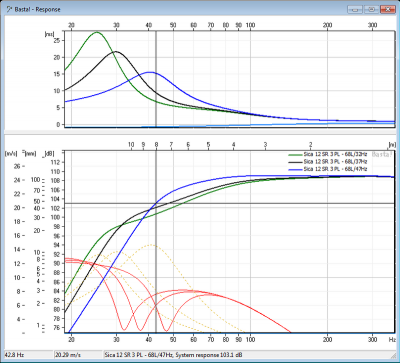Screen dimensions: 400x363
Task: Close the Basta! Response window
Action: pyautogui.click(x=387, y=10)
